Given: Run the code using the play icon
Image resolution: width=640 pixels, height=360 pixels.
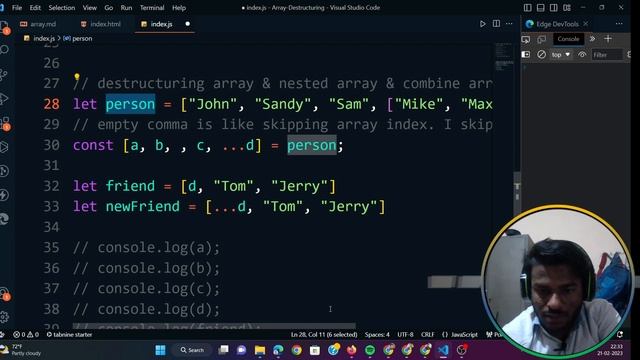Looking at the screenshot, I should point(482,24).
